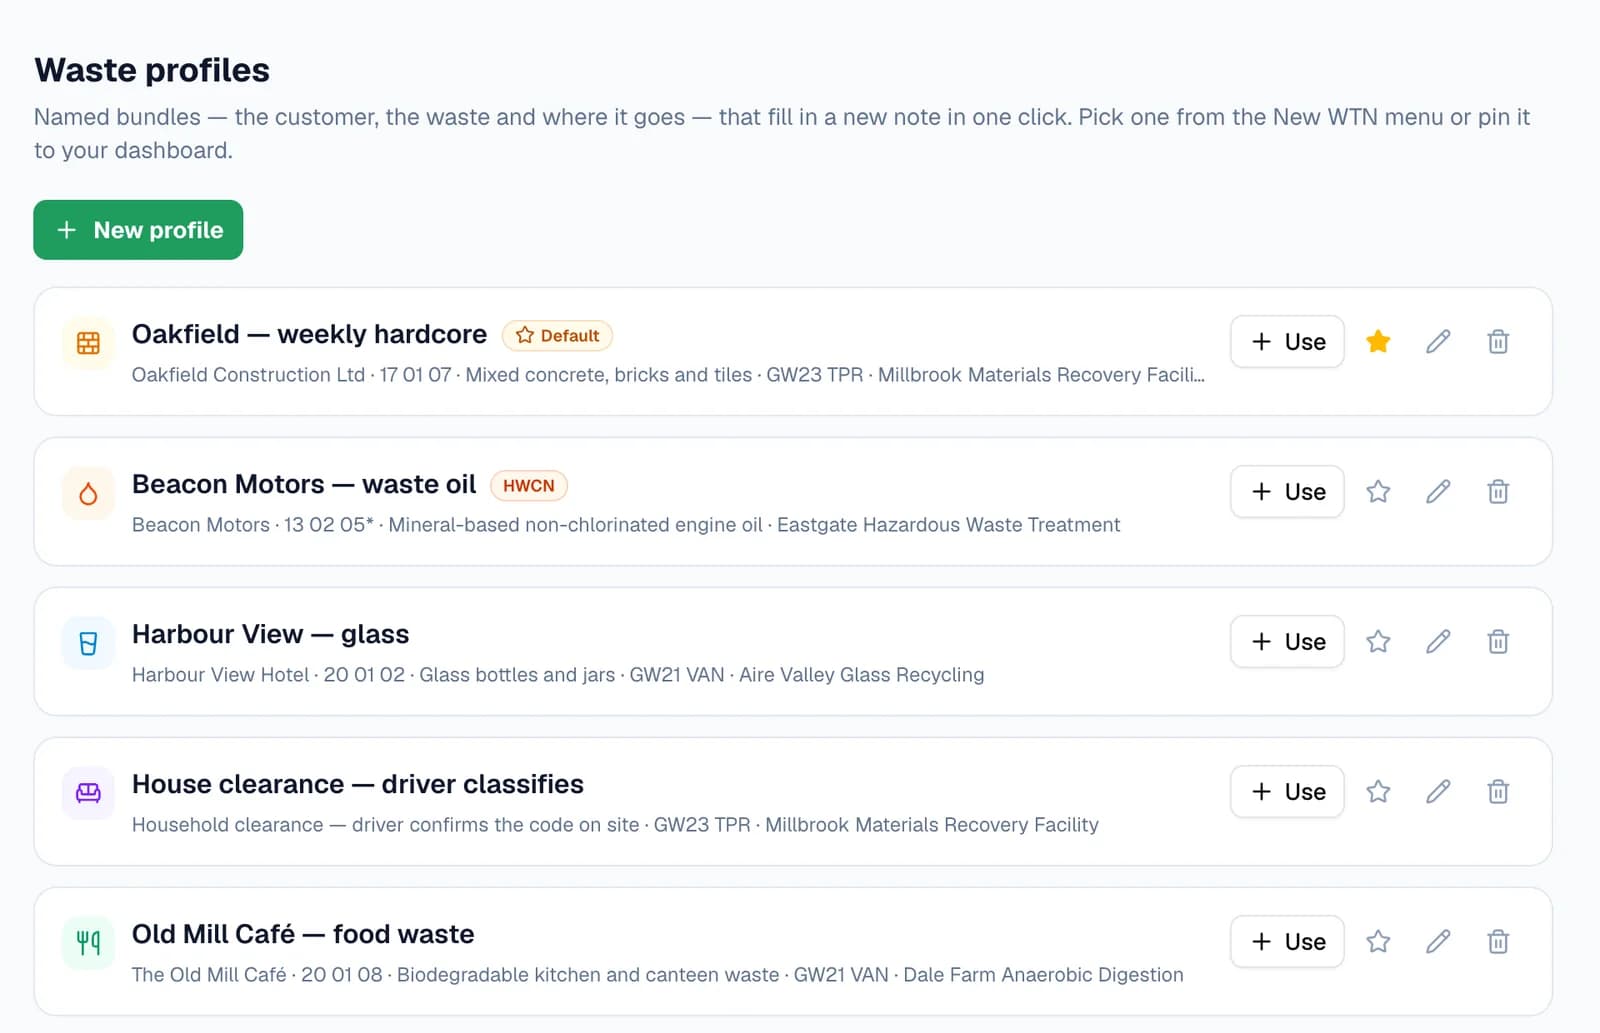Click the Aire Valley Glass Recycling details line
Screen dimensions: 1600x1033
coord(558,675)
